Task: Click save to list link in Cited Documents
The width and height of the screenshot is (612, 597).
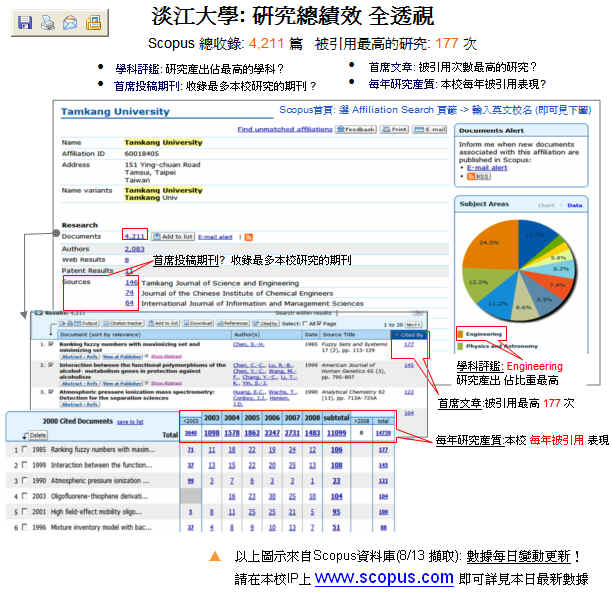Action: (x=130, y=422)
